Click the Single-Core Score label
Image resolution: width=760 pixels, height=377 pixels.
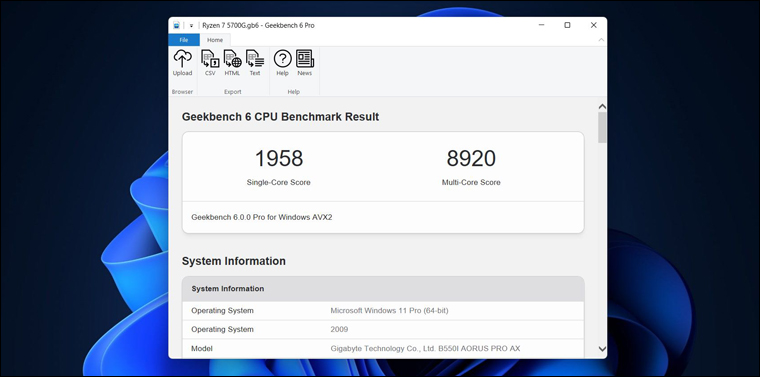[x=278, y=183]
